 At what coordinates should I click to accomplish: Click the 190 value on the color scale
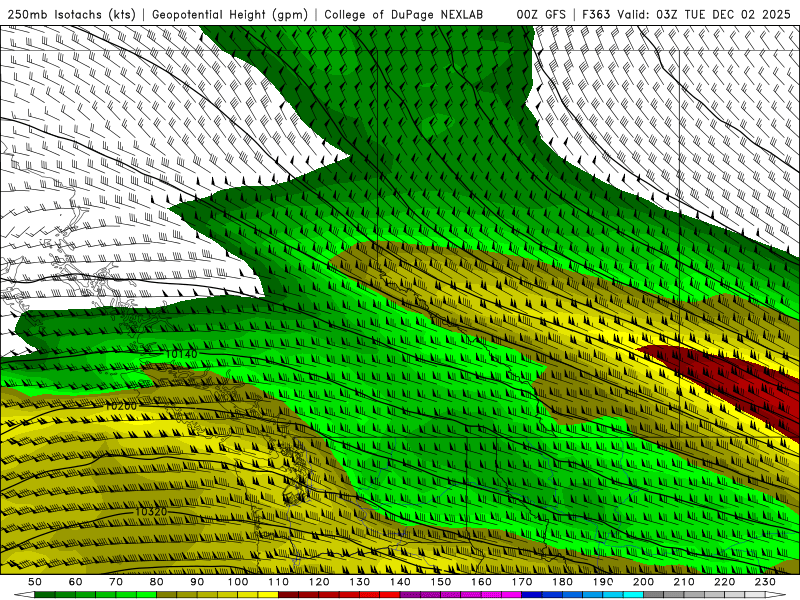tap(603, 582)
